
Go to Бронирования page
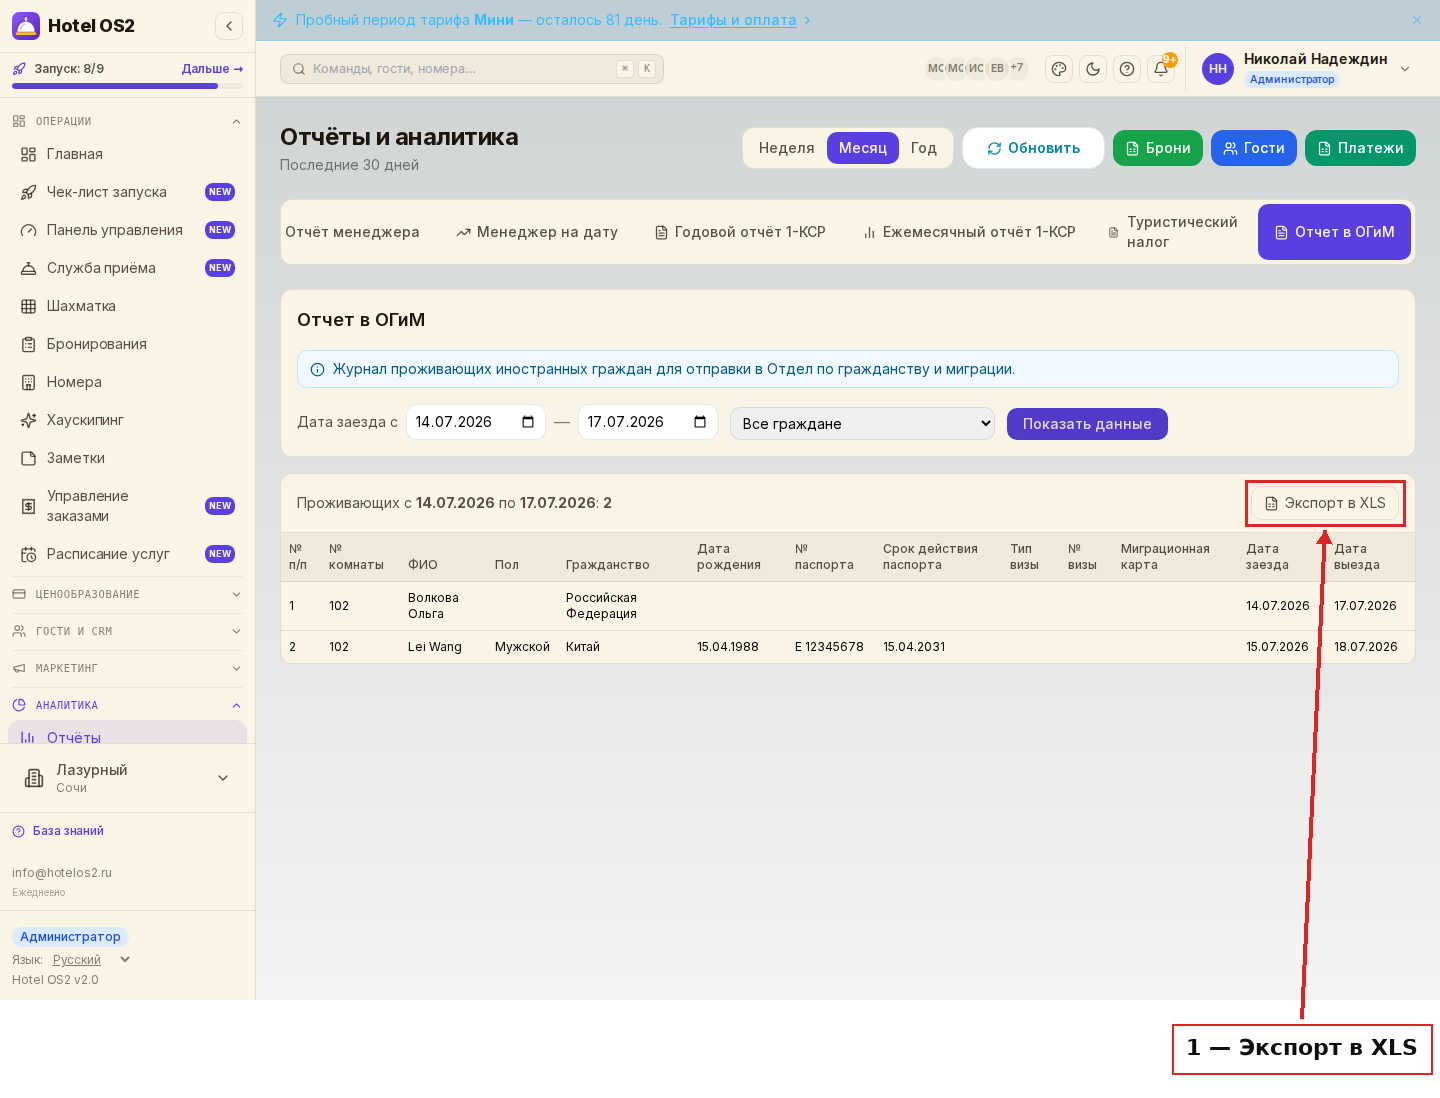coord(127,344)
